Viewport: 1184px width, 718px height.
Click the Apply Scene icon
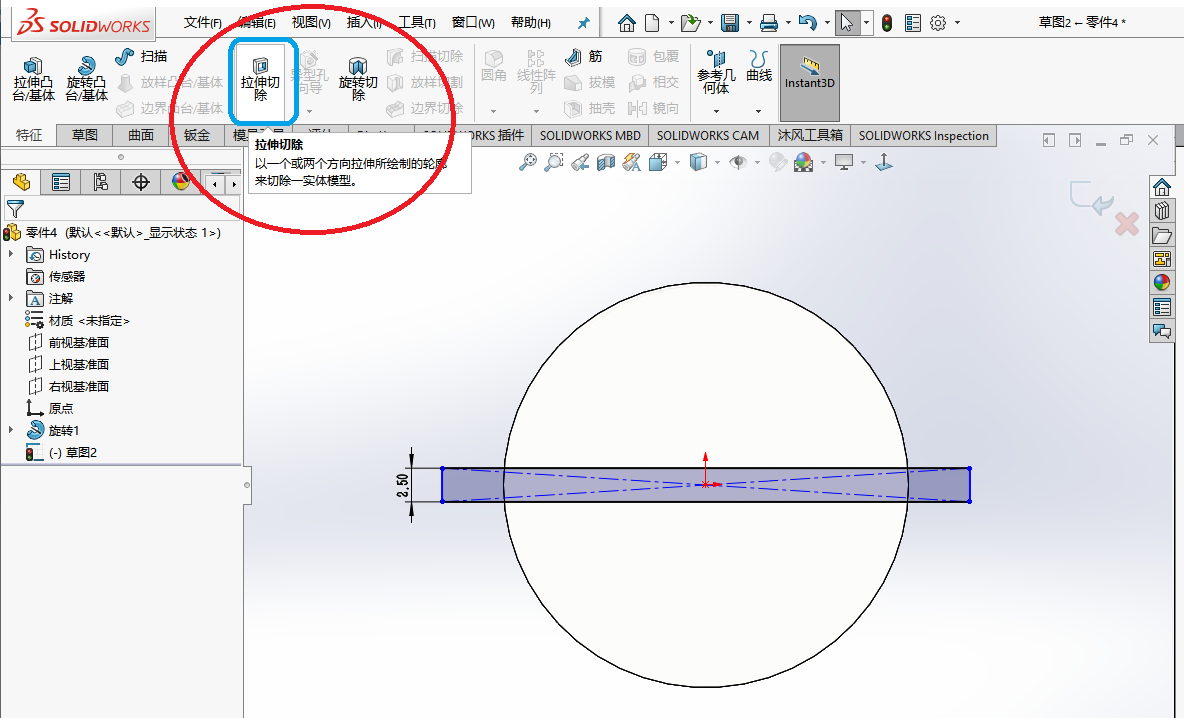coord(803,162)
